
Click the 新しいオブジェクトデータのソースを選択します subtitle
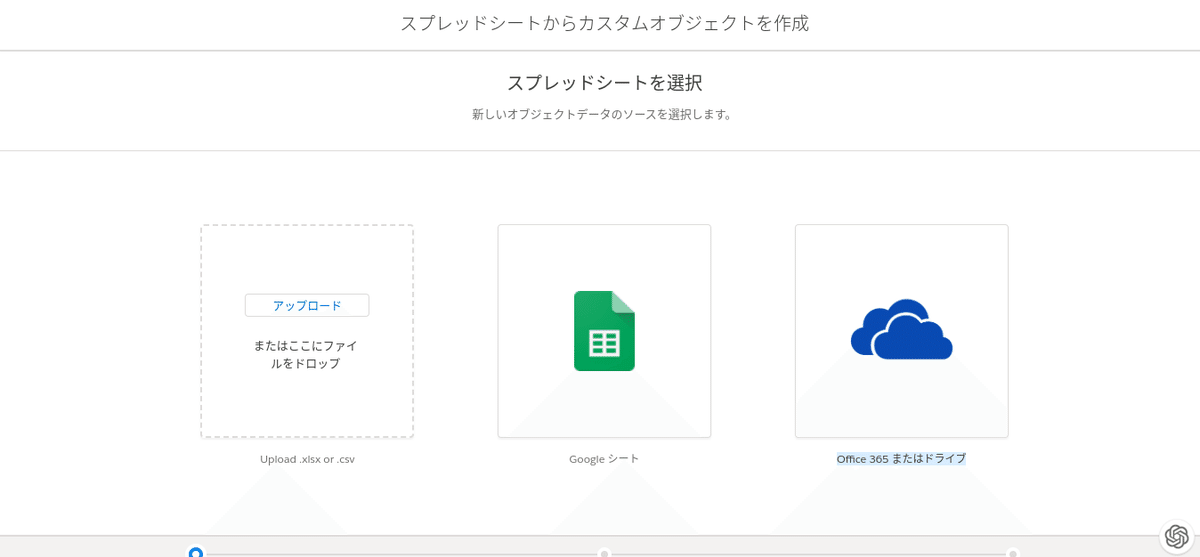[604, 114]
